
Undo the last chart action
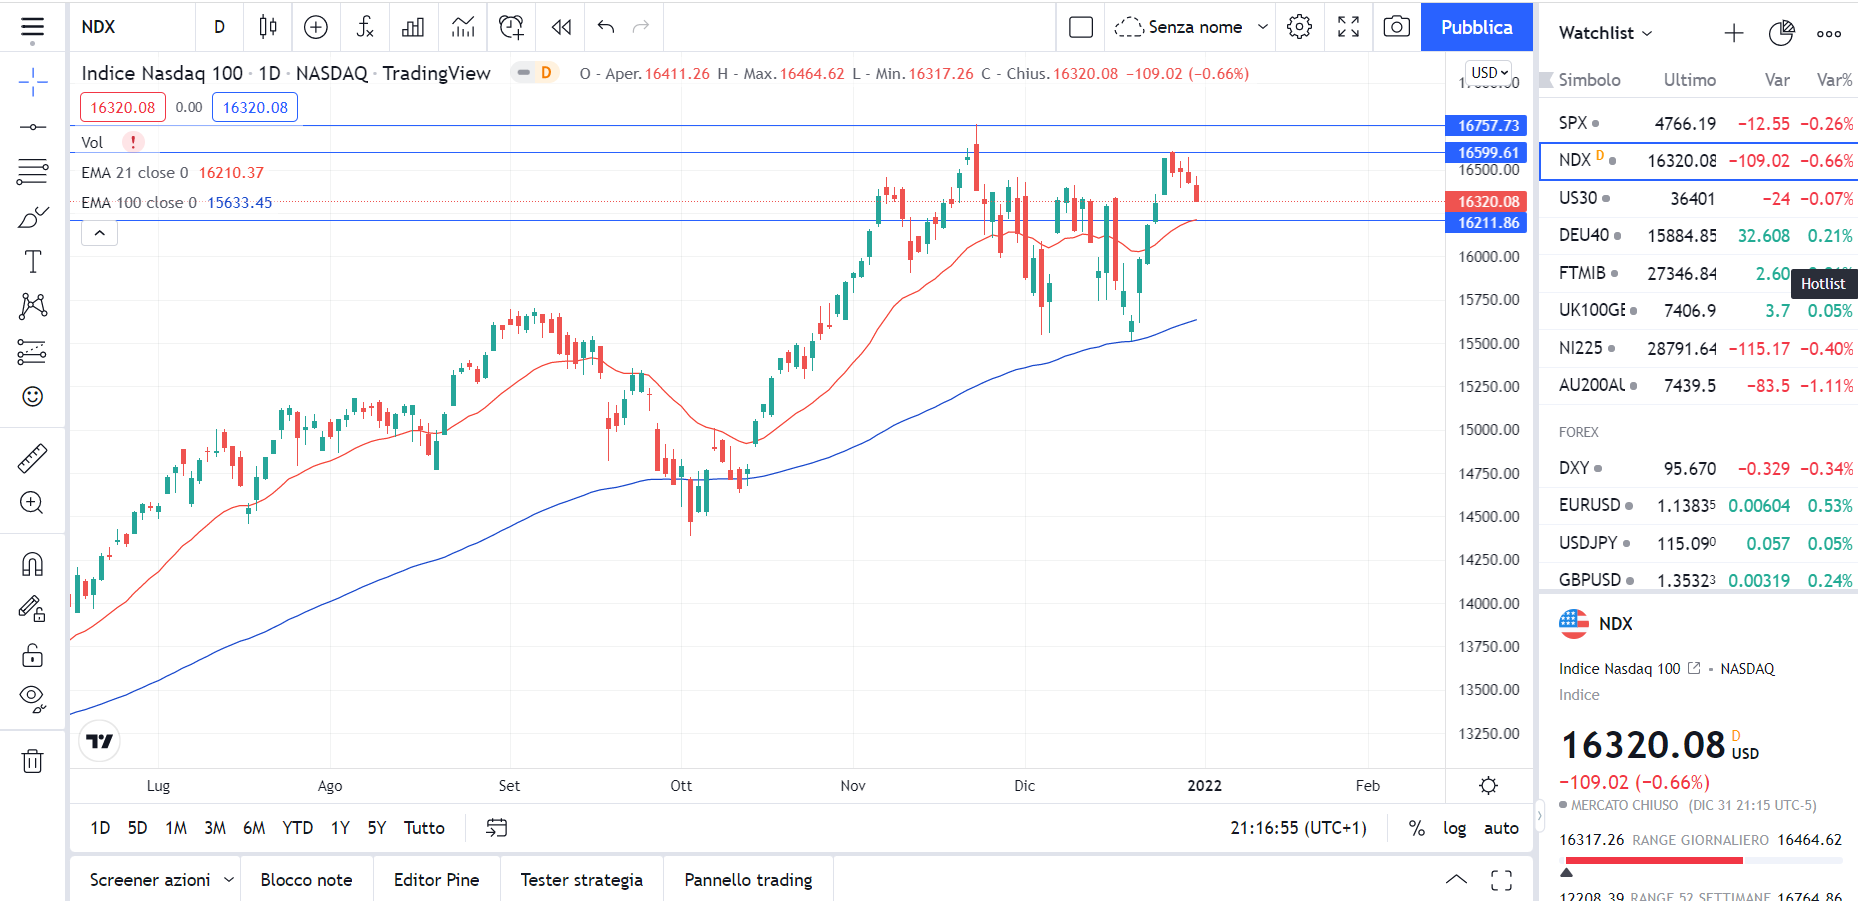606,27
